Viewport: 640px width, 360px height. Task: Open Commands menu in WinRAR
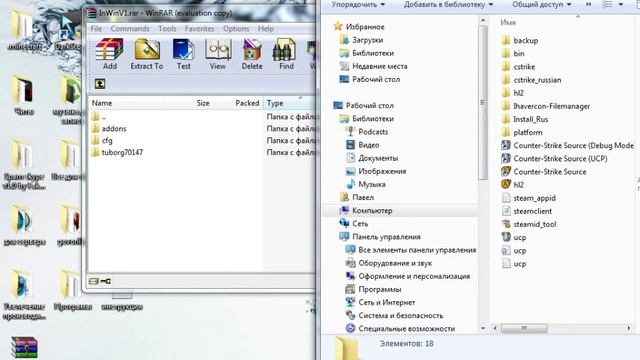[x=130, y=29]
